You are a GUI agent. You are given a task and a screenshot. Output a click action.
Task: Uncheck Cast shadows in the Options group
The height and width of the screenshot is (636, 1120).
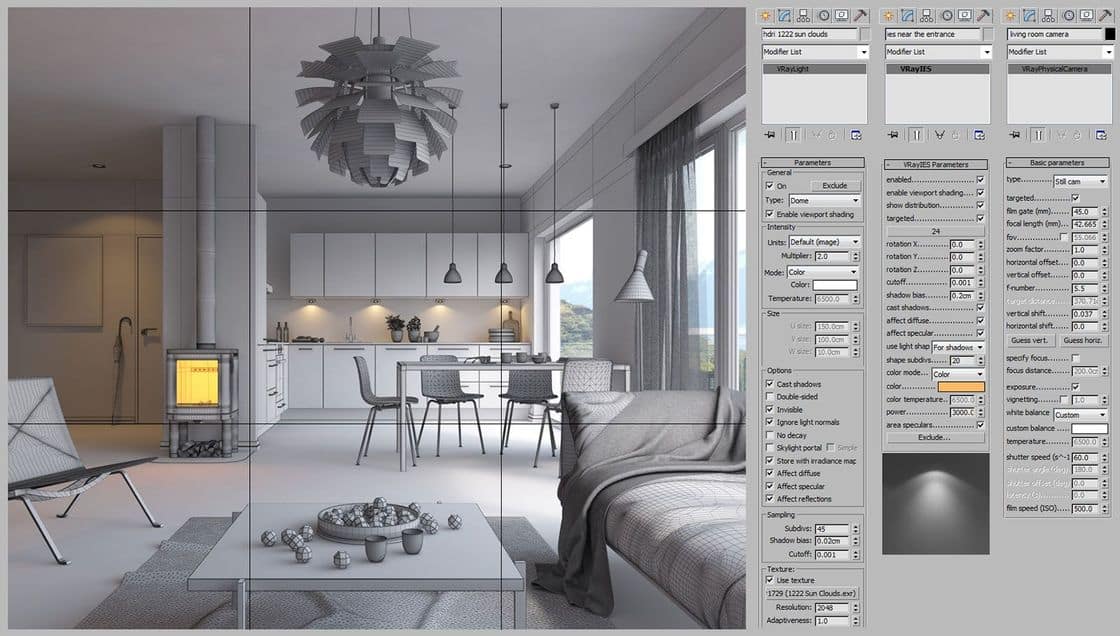click(769, 384)
